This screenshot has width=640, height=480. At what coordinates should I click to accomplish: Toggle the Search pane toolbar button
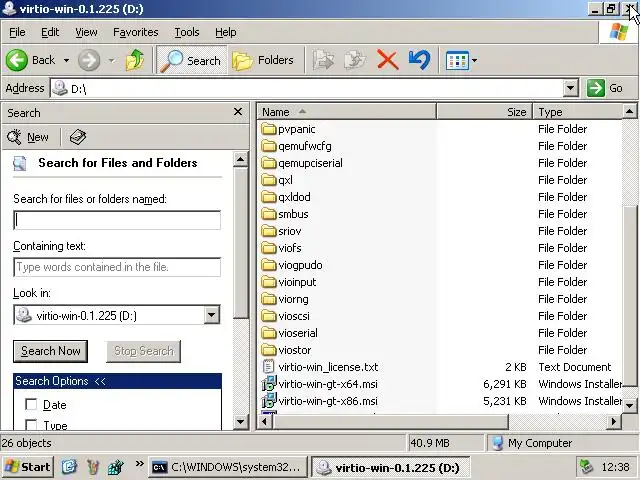click(191, 60)
